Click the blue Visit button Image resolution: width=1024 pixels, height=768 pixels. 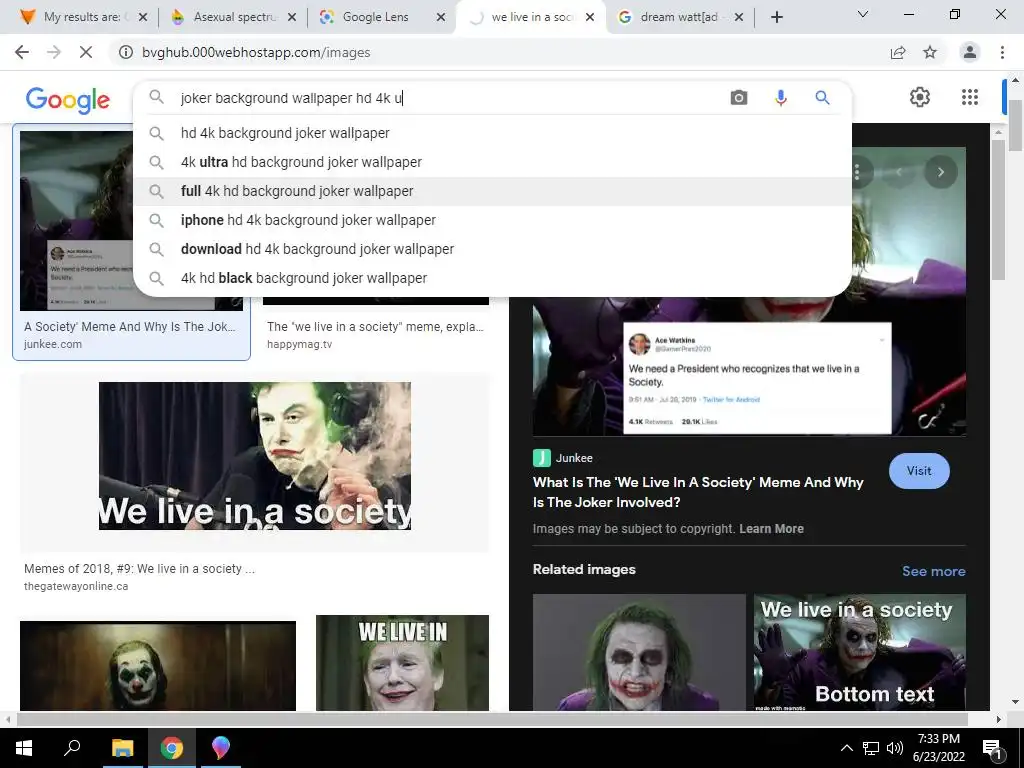[919, 471]
